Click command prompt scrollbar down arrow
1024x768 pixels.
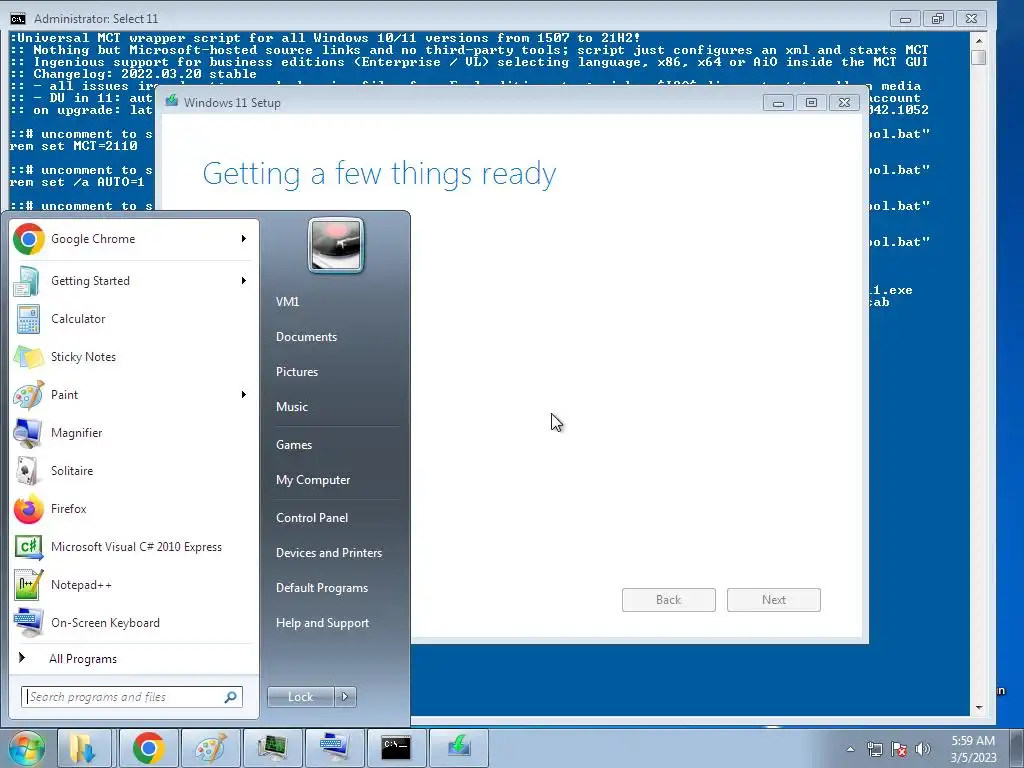978,707
